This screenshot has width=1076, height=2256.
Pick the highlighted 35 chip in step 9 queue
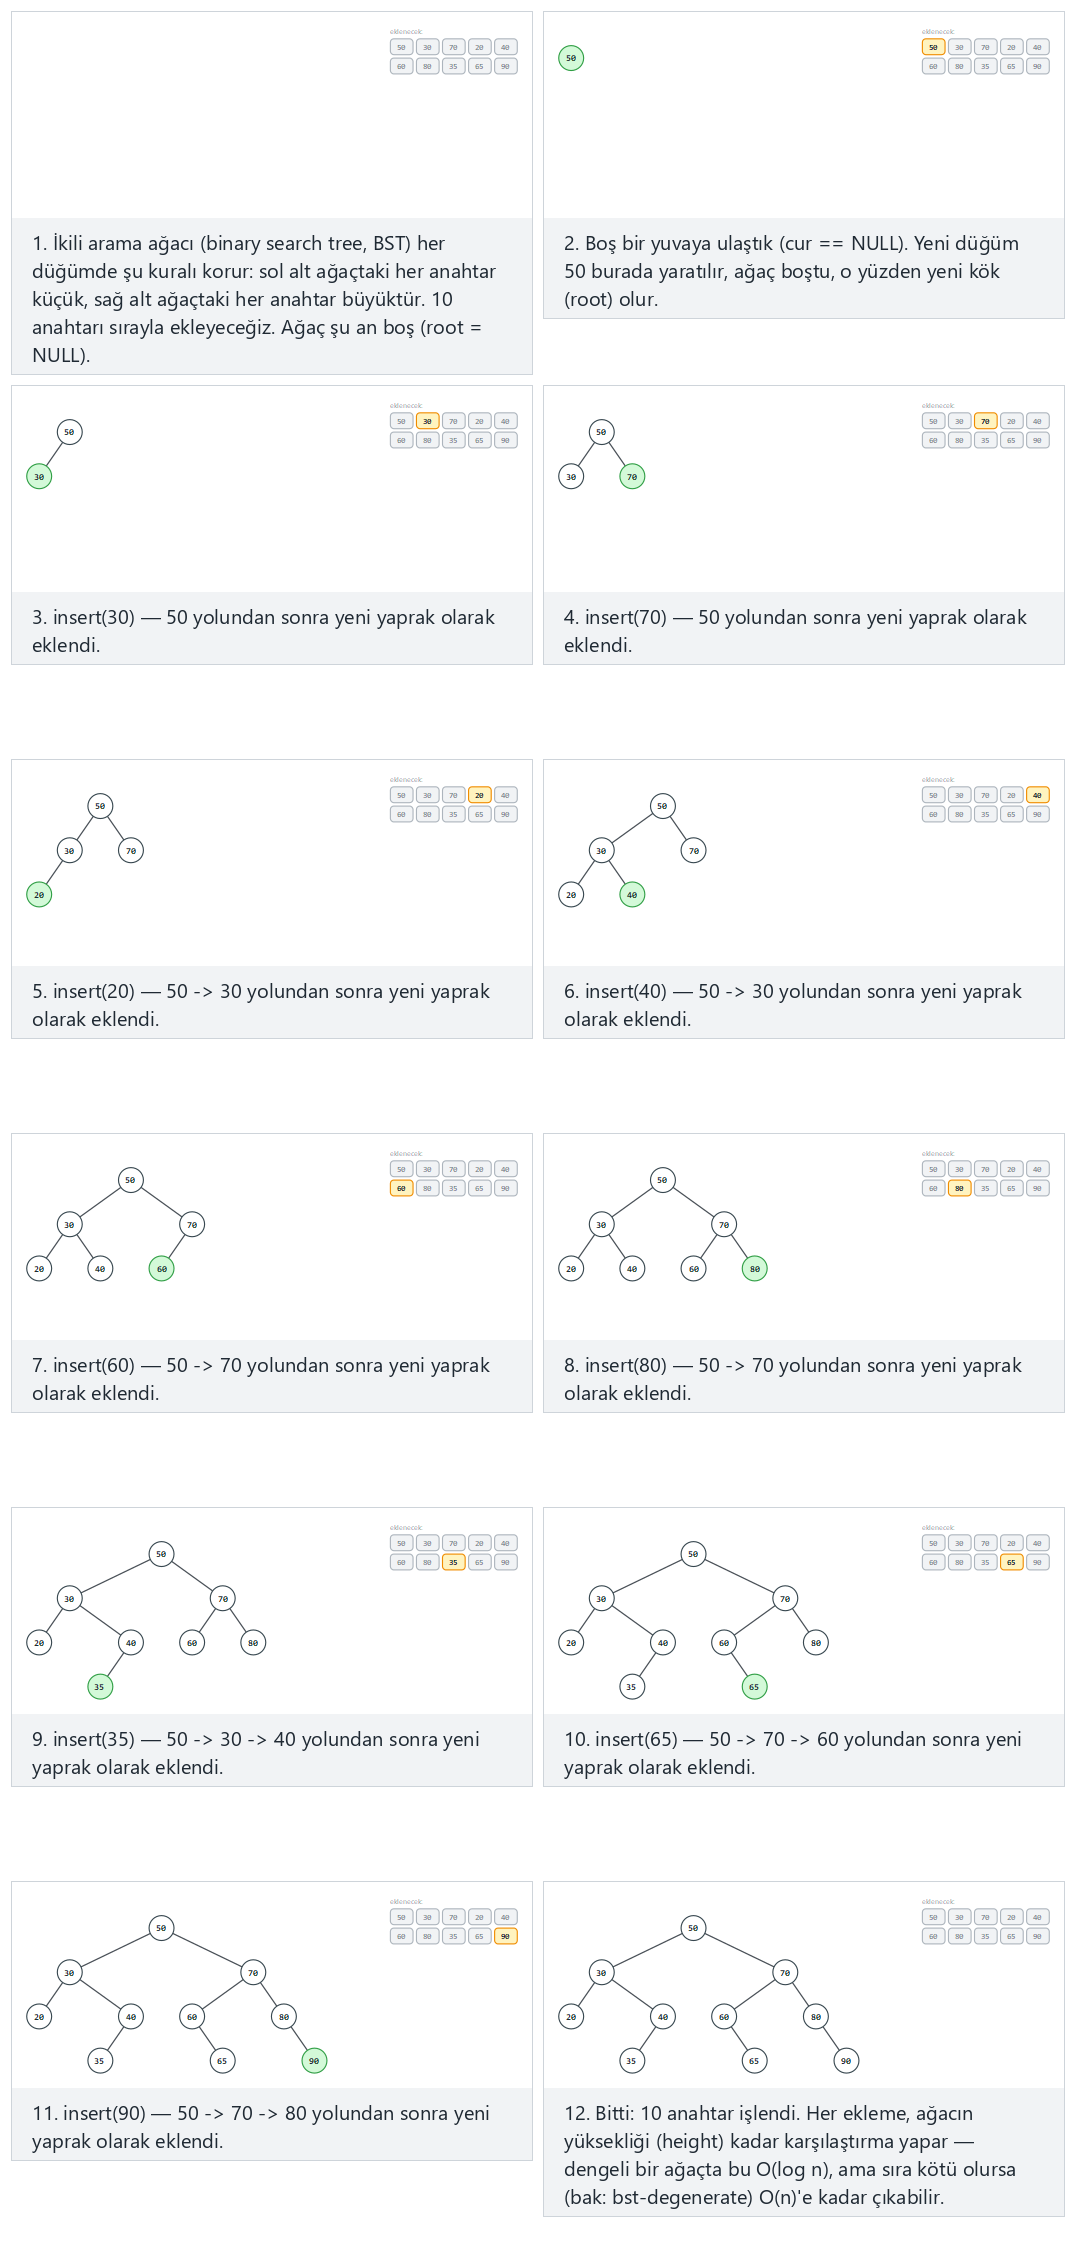click(453, 1562)
